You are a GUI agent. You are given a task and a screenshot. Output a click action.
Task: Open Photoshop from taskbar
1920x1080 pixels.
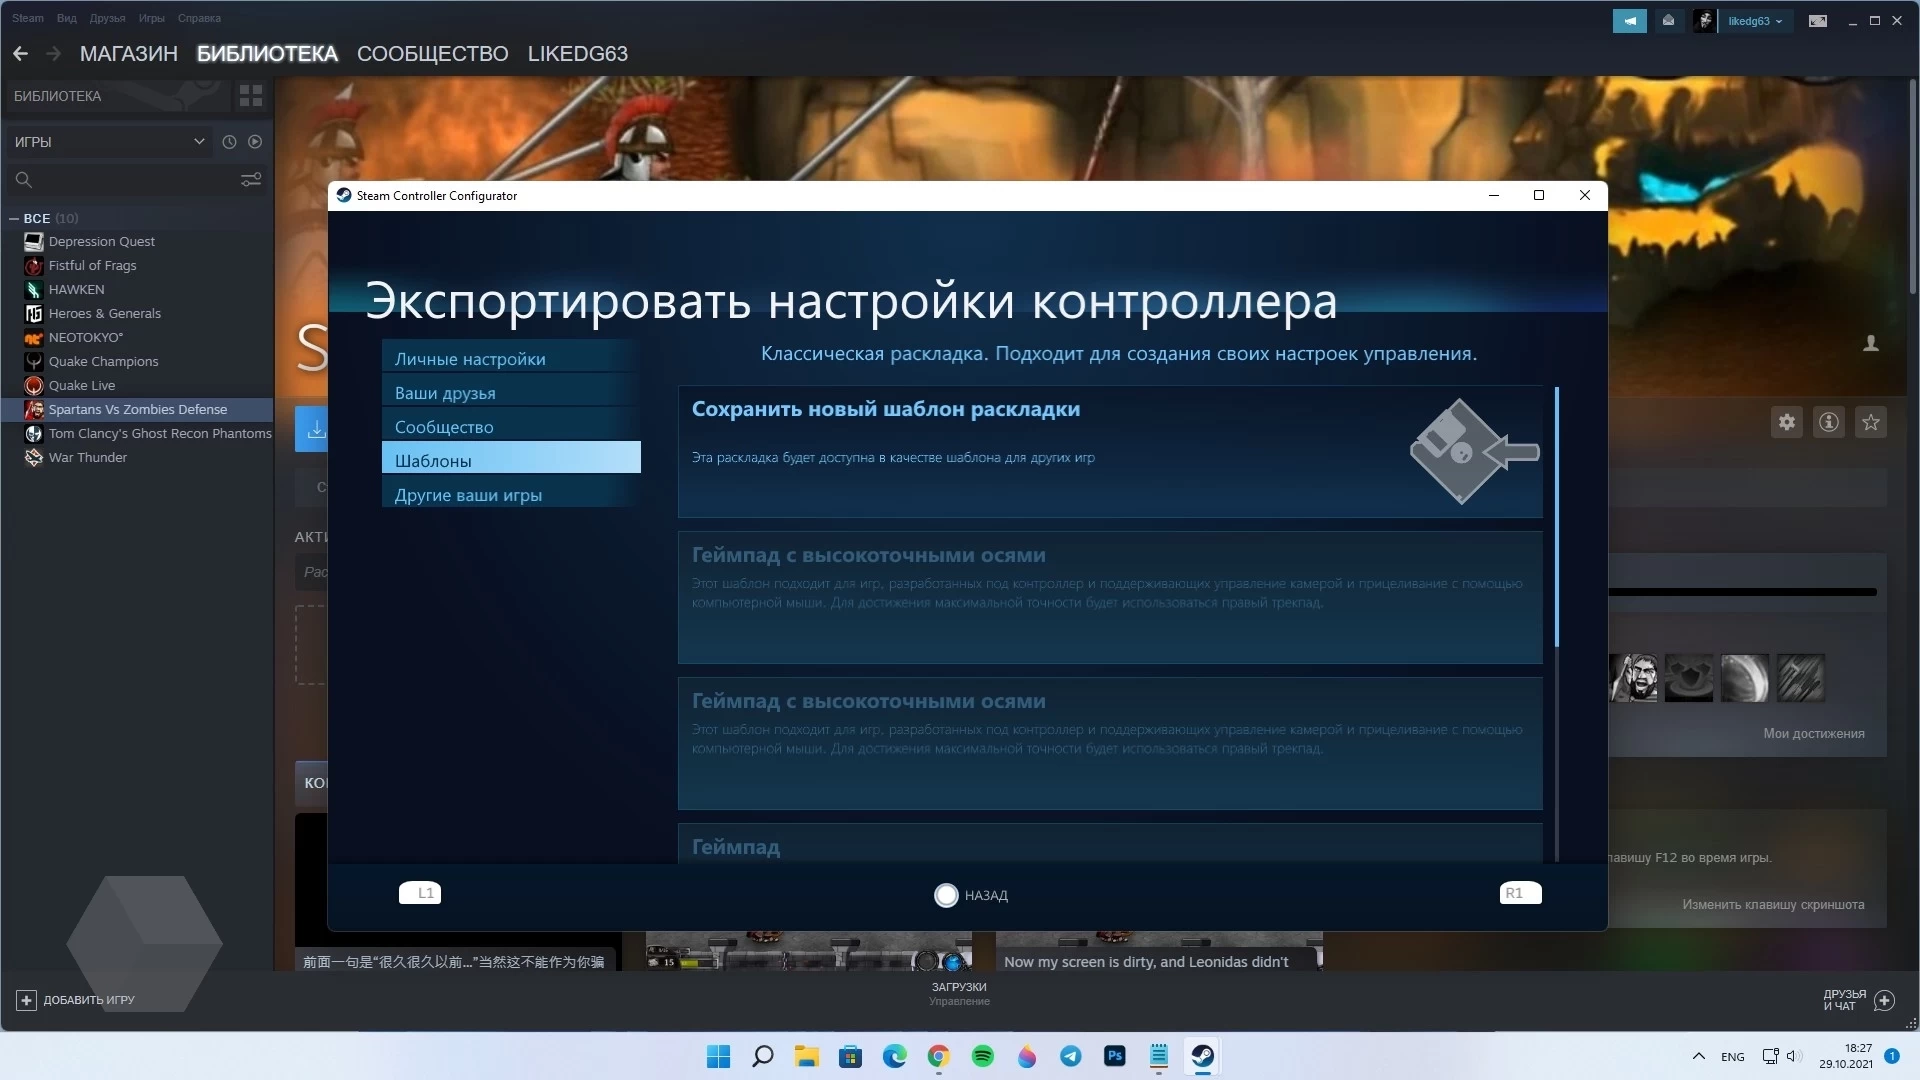(x=1115, y=1056)
